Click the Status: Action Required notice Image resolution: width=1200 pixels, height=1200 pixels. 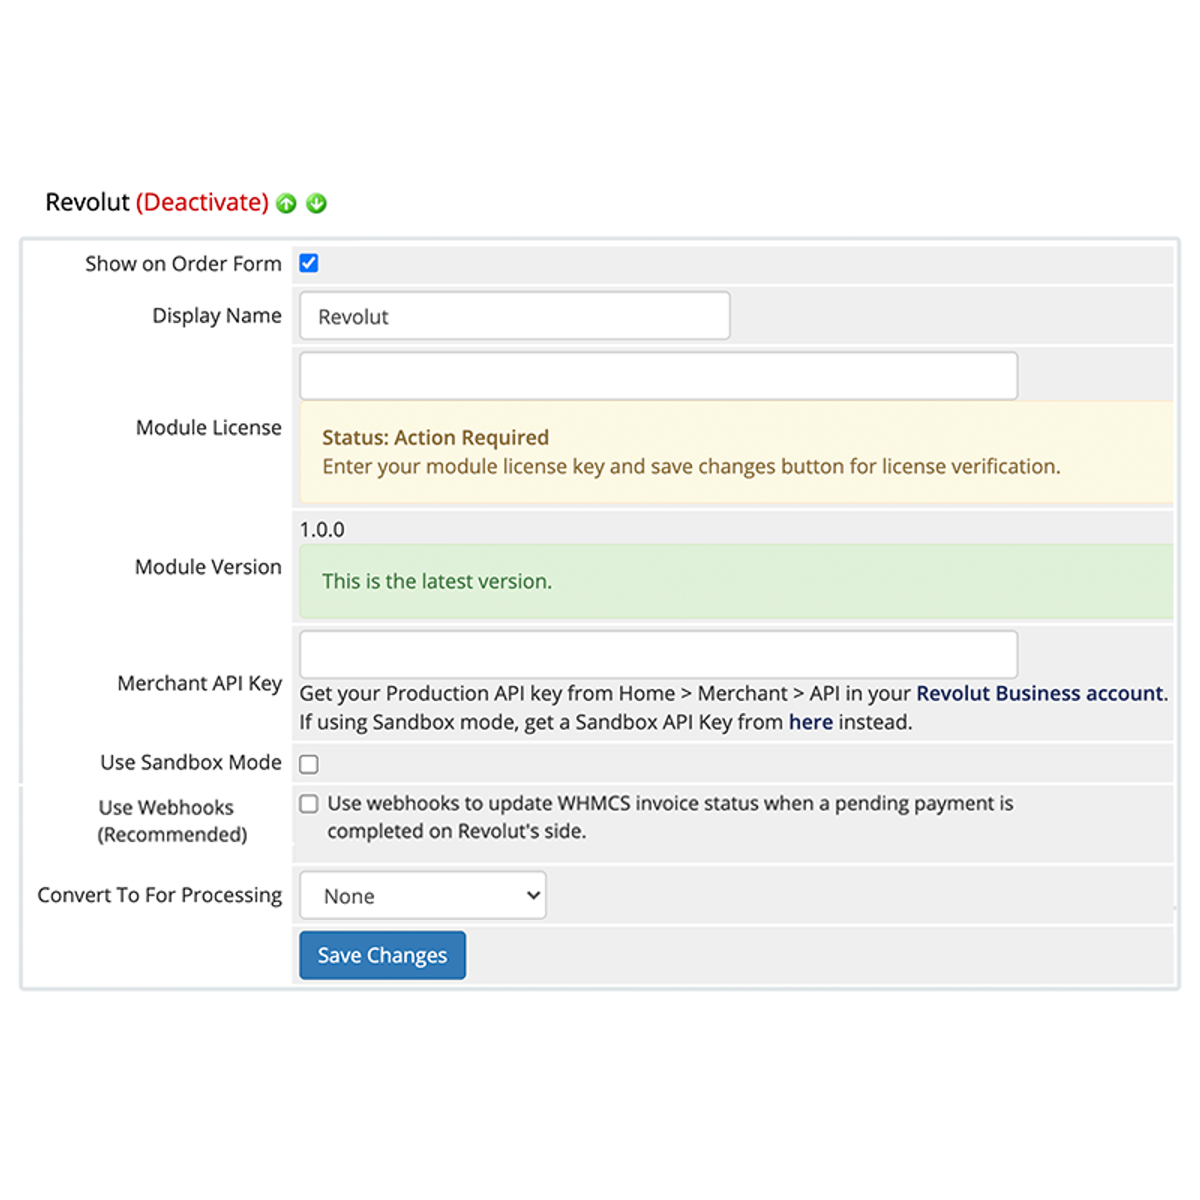pyautogui.click(x=435, y=438)
